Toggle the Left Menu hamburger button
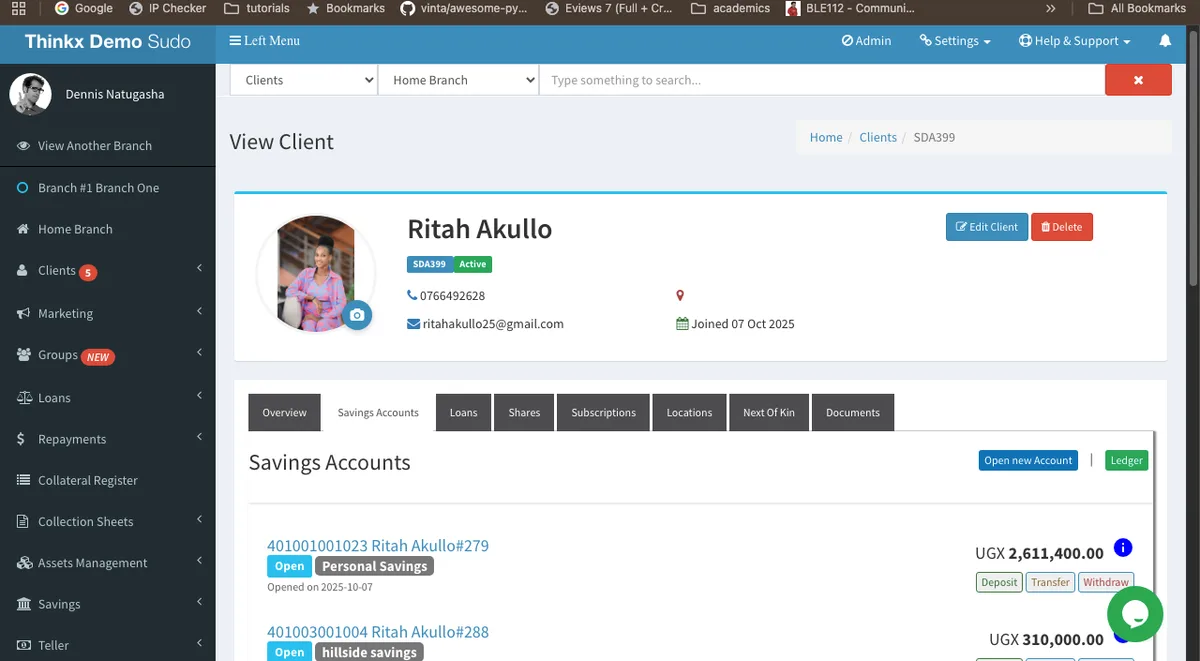The image size is (1200, 661). [264, 41]
